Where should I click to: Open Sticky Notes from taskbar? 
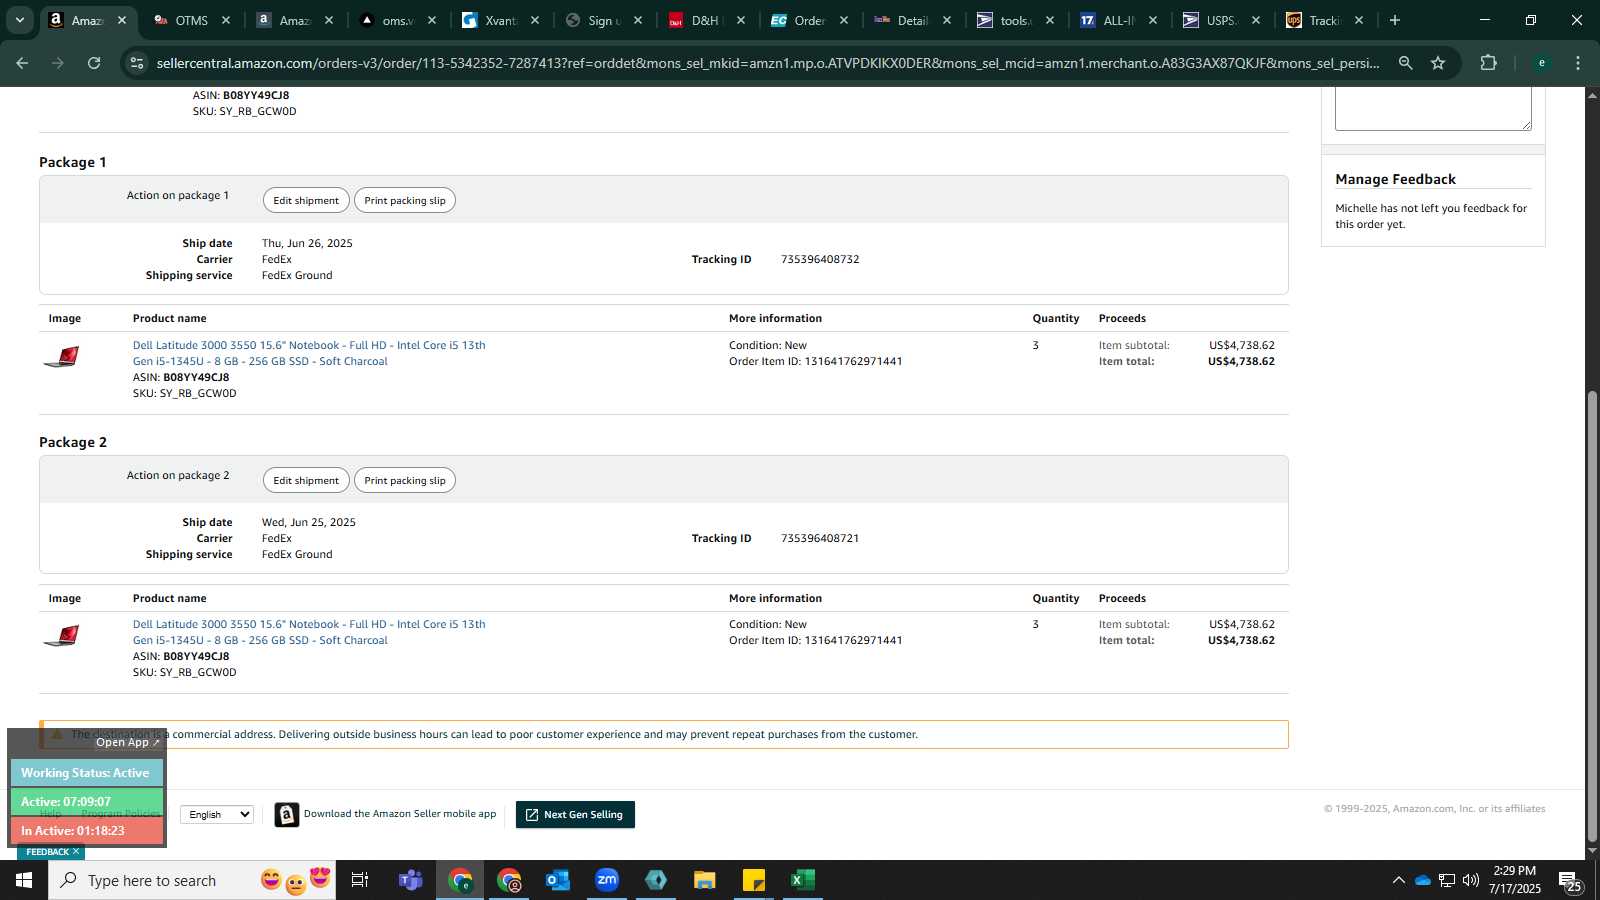point(754,880)
